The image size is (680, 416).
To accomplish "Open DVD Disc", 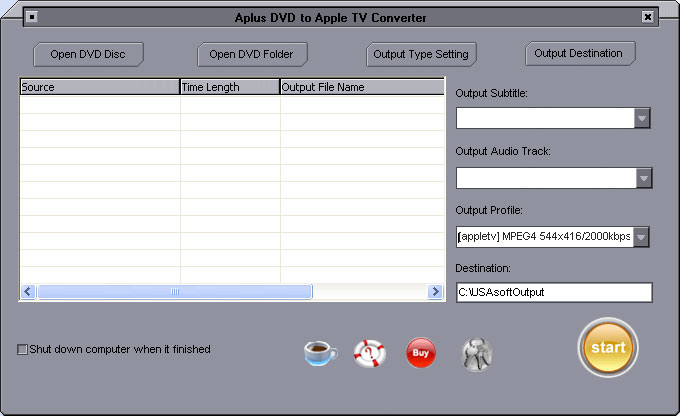I will coord(88,54).
